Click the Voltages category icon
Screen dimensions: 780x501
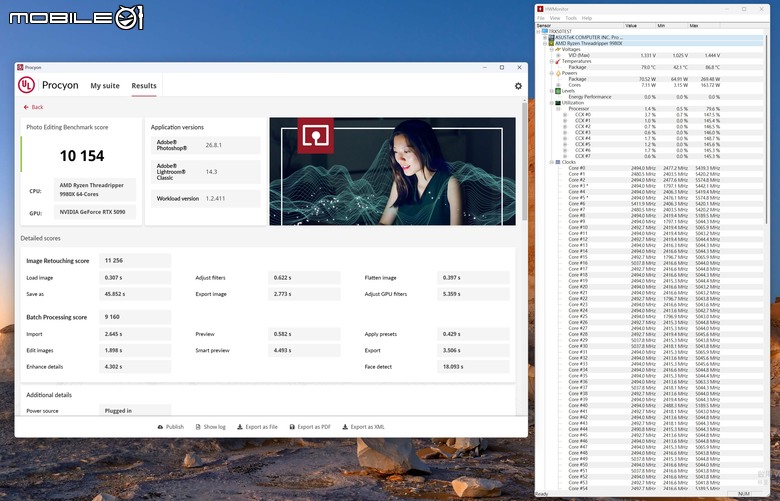pyautogui.click(x=558, y=49)
